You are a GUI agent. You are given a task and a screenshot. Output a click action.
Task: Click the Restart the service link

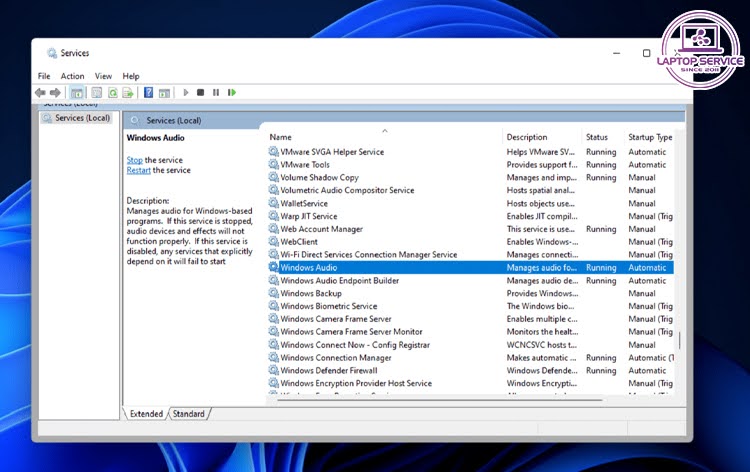click(x=138, y=170)
